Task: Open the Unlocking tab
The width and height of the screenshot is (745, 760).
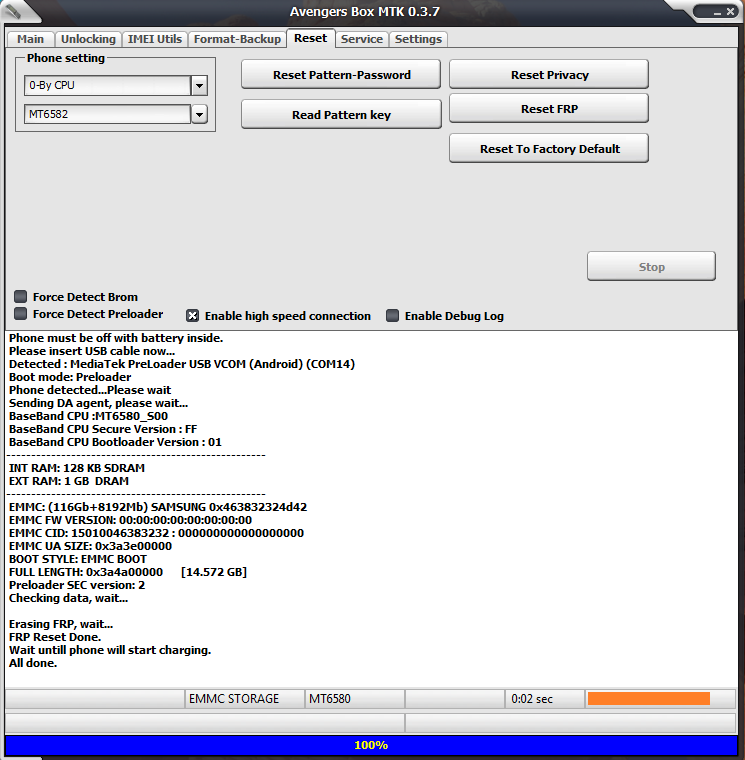Action: (88, 39)
